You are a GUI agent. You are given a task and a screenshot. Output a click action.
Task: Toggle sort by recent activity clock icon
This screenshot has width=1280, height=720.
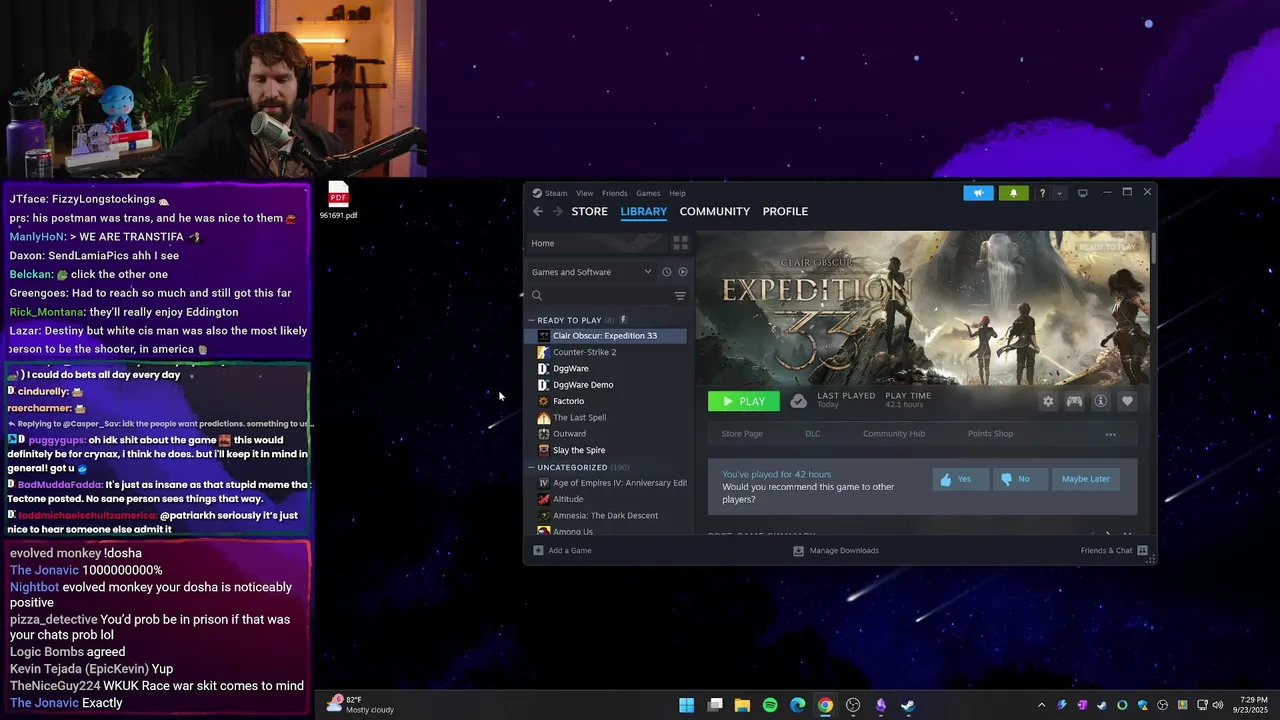tap(666, 272)
